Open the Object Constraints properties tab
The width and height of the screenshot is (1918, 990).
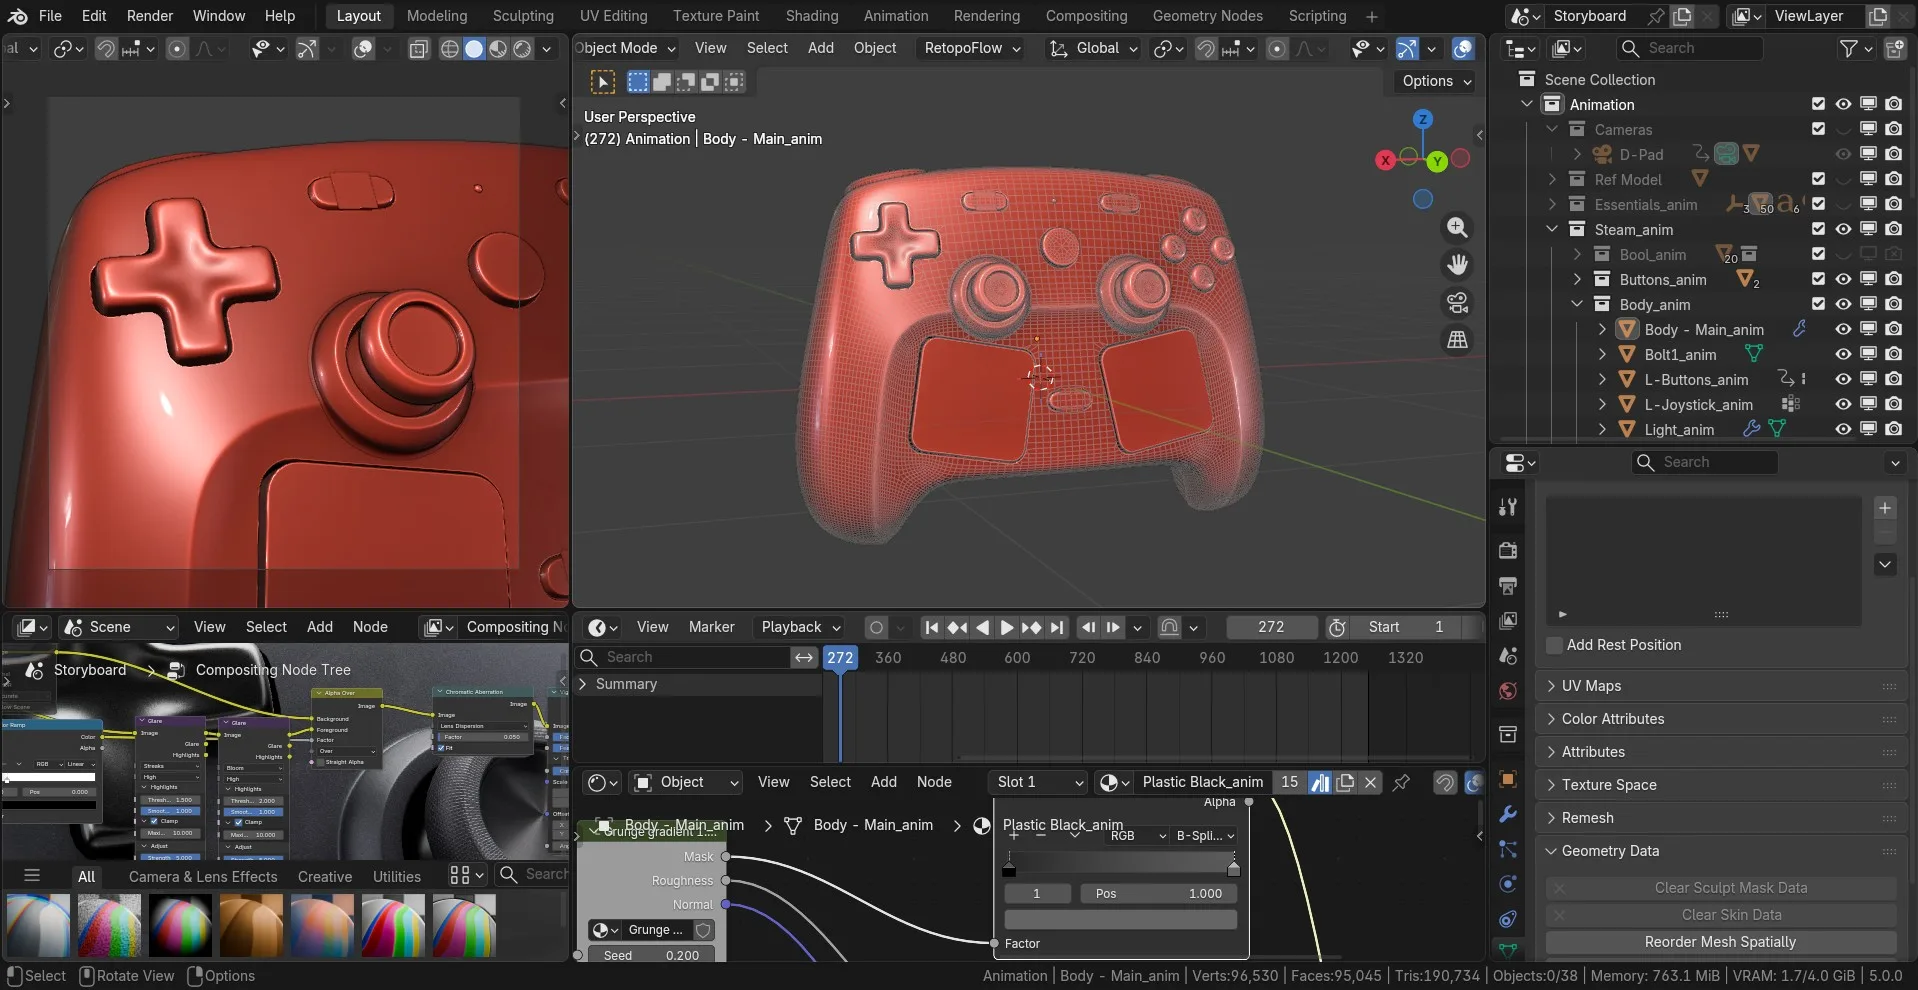coord(1508,919)
